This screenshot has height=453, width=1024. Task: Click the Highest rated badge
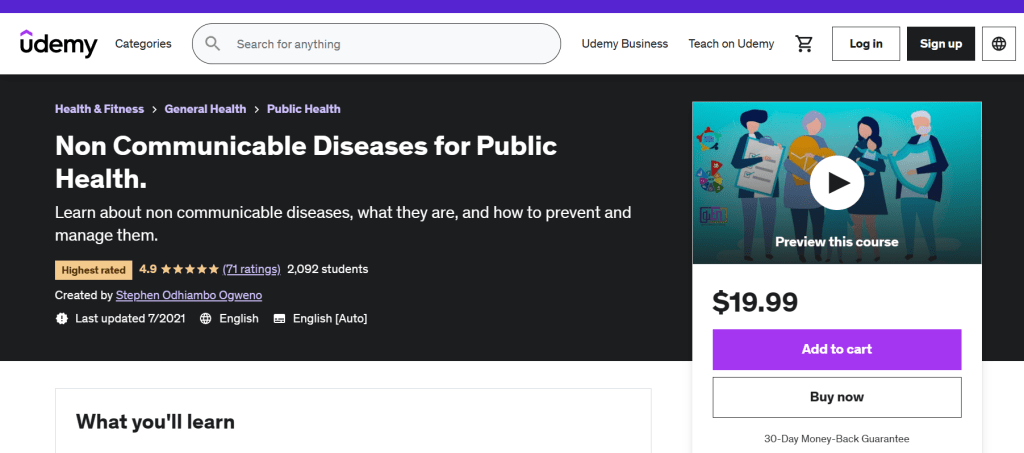pyautogui.click(x=94, y=269)
